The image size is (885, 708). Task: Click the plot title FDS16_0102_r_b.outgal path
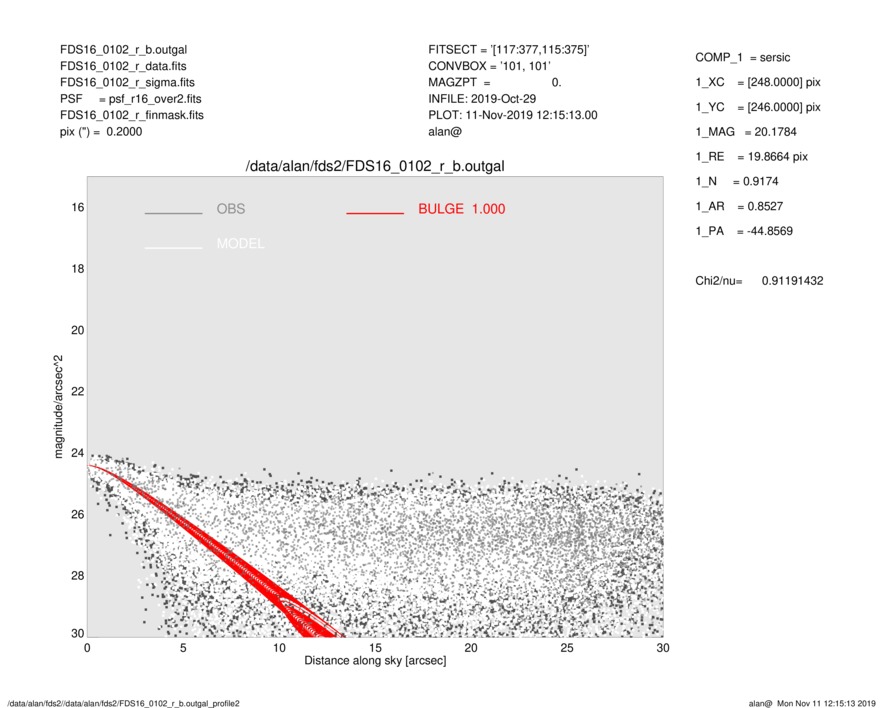[x=375, y=166]
